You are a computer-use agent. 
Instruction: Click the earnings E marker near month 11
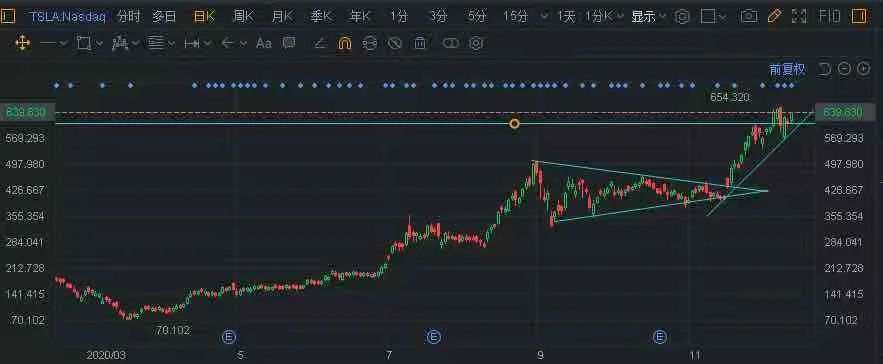[x=659, y=337]
